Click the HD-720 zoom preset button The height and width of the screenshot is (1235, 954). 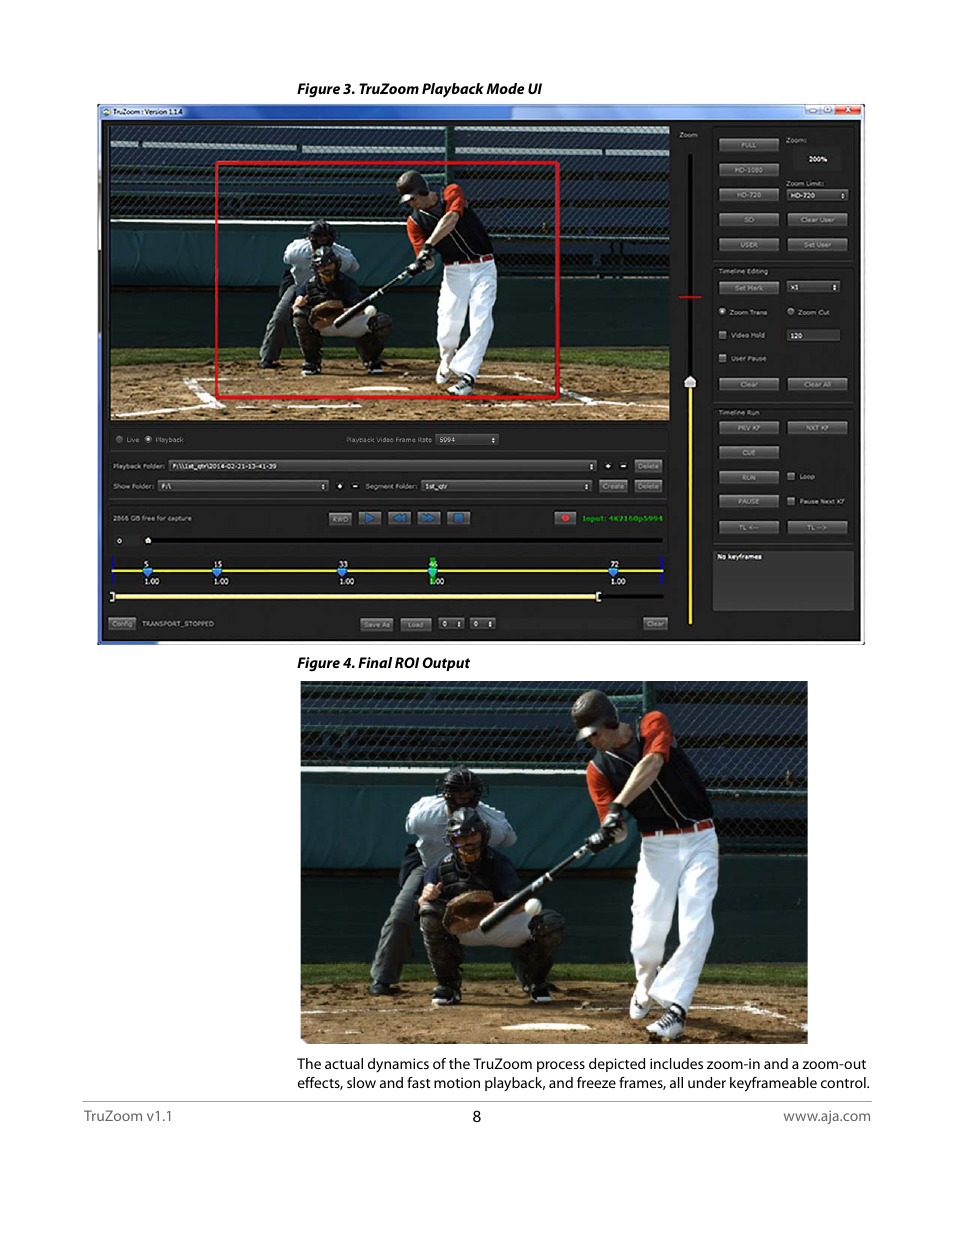tap(749, 195)
